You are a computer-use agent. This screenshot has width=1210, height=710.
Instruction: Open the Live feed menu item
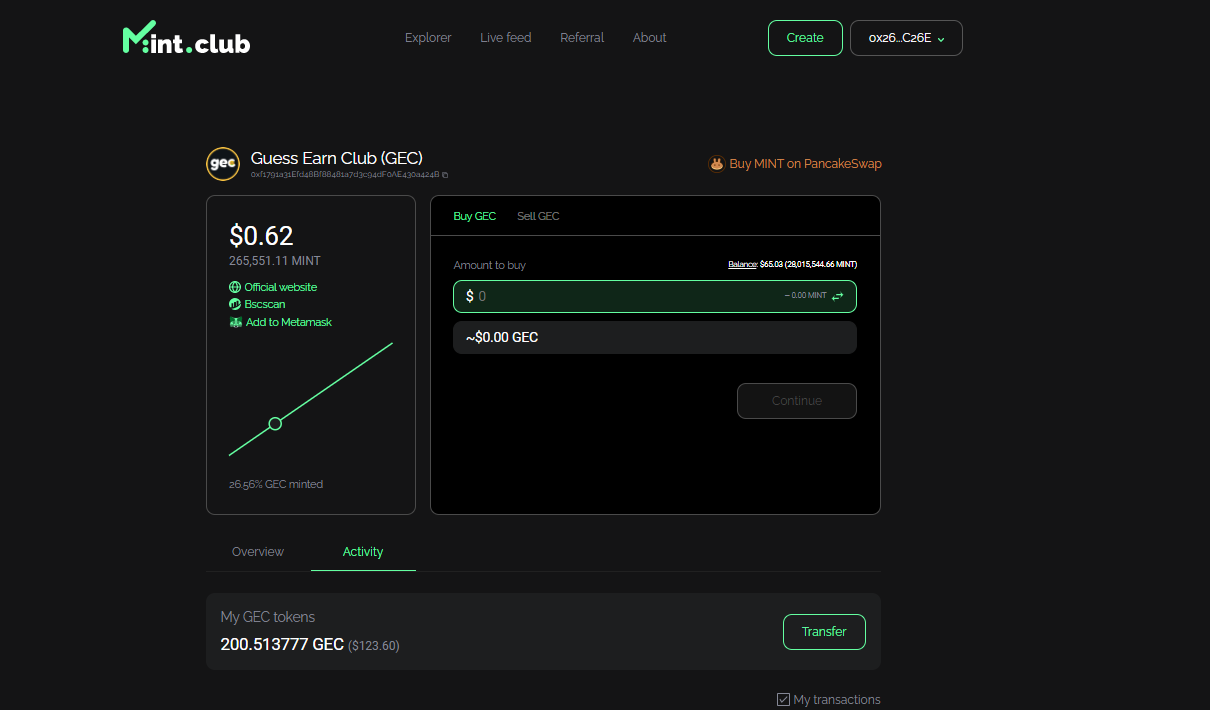coord(506,38)
